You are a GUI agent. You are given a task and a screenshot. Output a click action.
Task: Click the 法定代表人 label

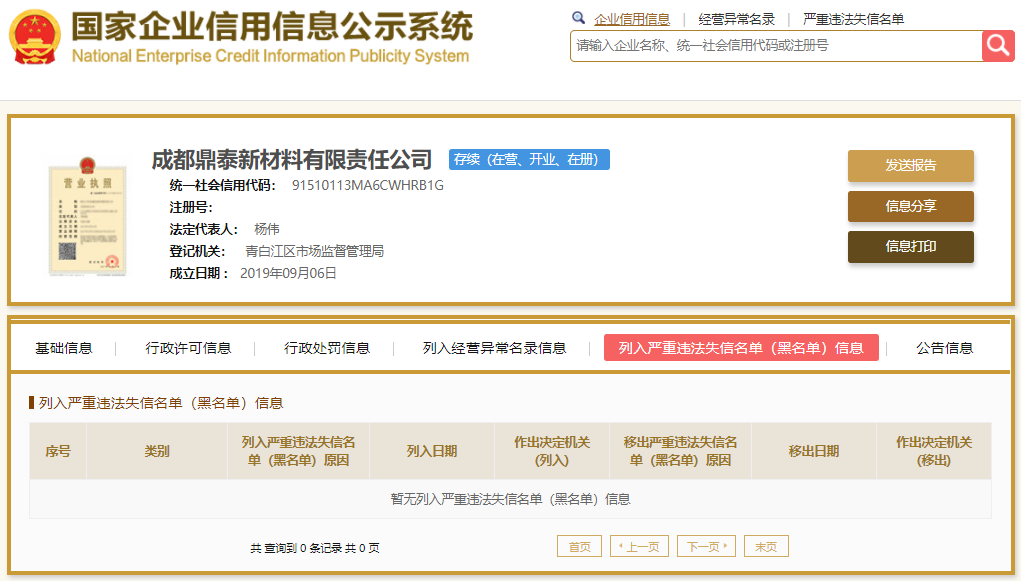tap(204, 229)
